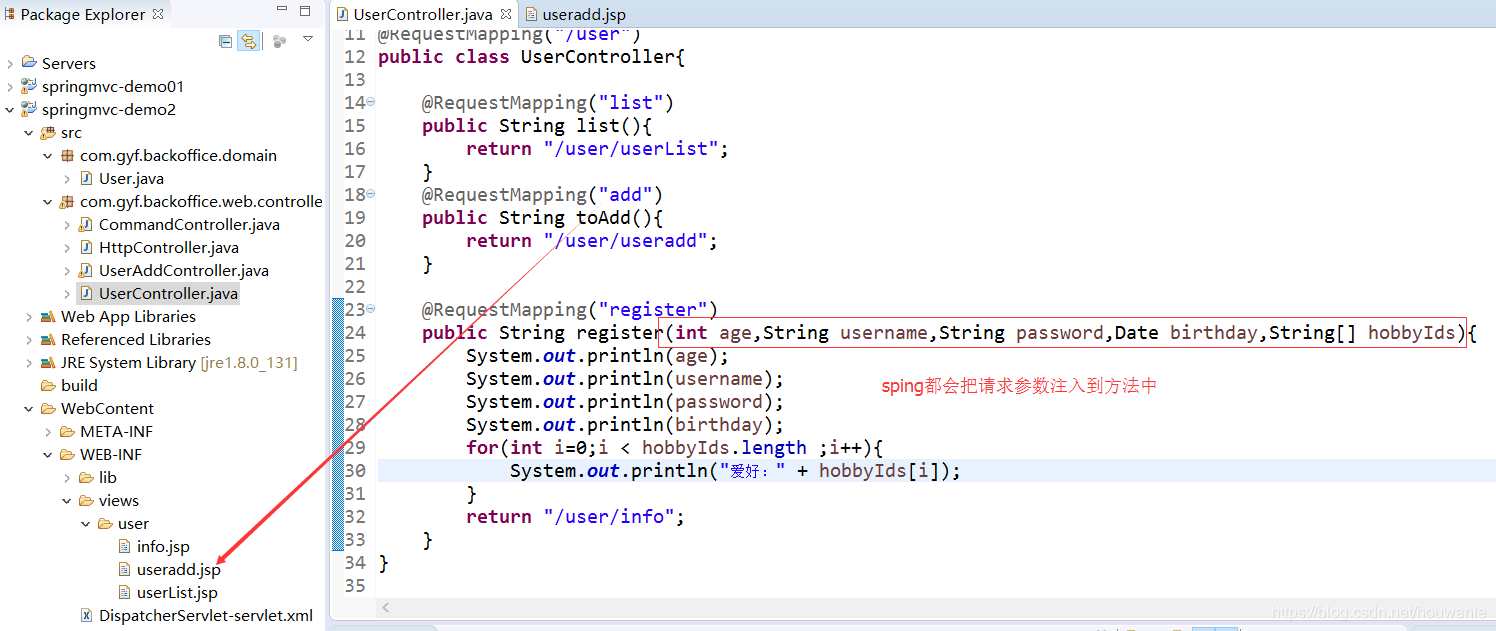1496x631 pixels.
Task: Close the Package Explorer view tab
Action: 158,14
